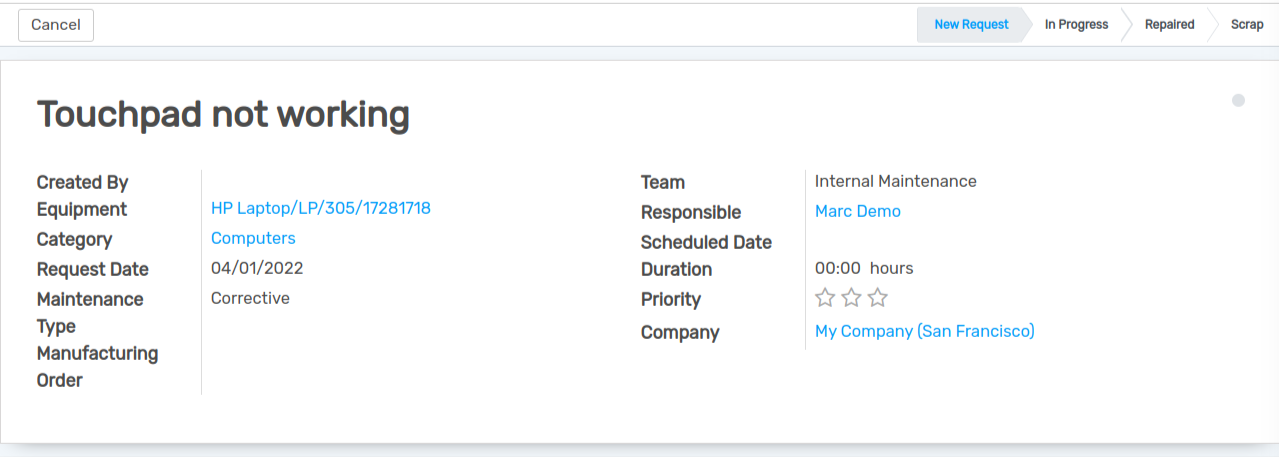Click the empty Scheduled Date field

pyautogui.click(x=900, y=241)
